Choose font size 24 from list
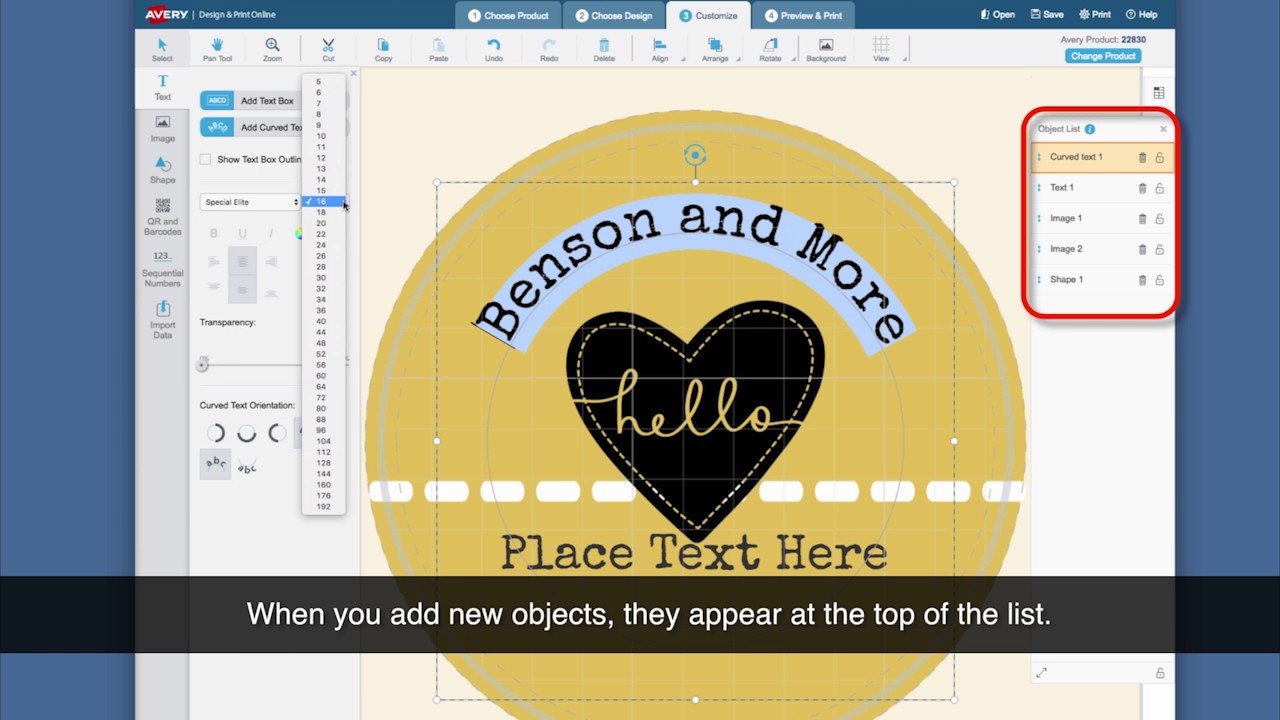Screen dimensions: 1280x720 coord(322,245)
